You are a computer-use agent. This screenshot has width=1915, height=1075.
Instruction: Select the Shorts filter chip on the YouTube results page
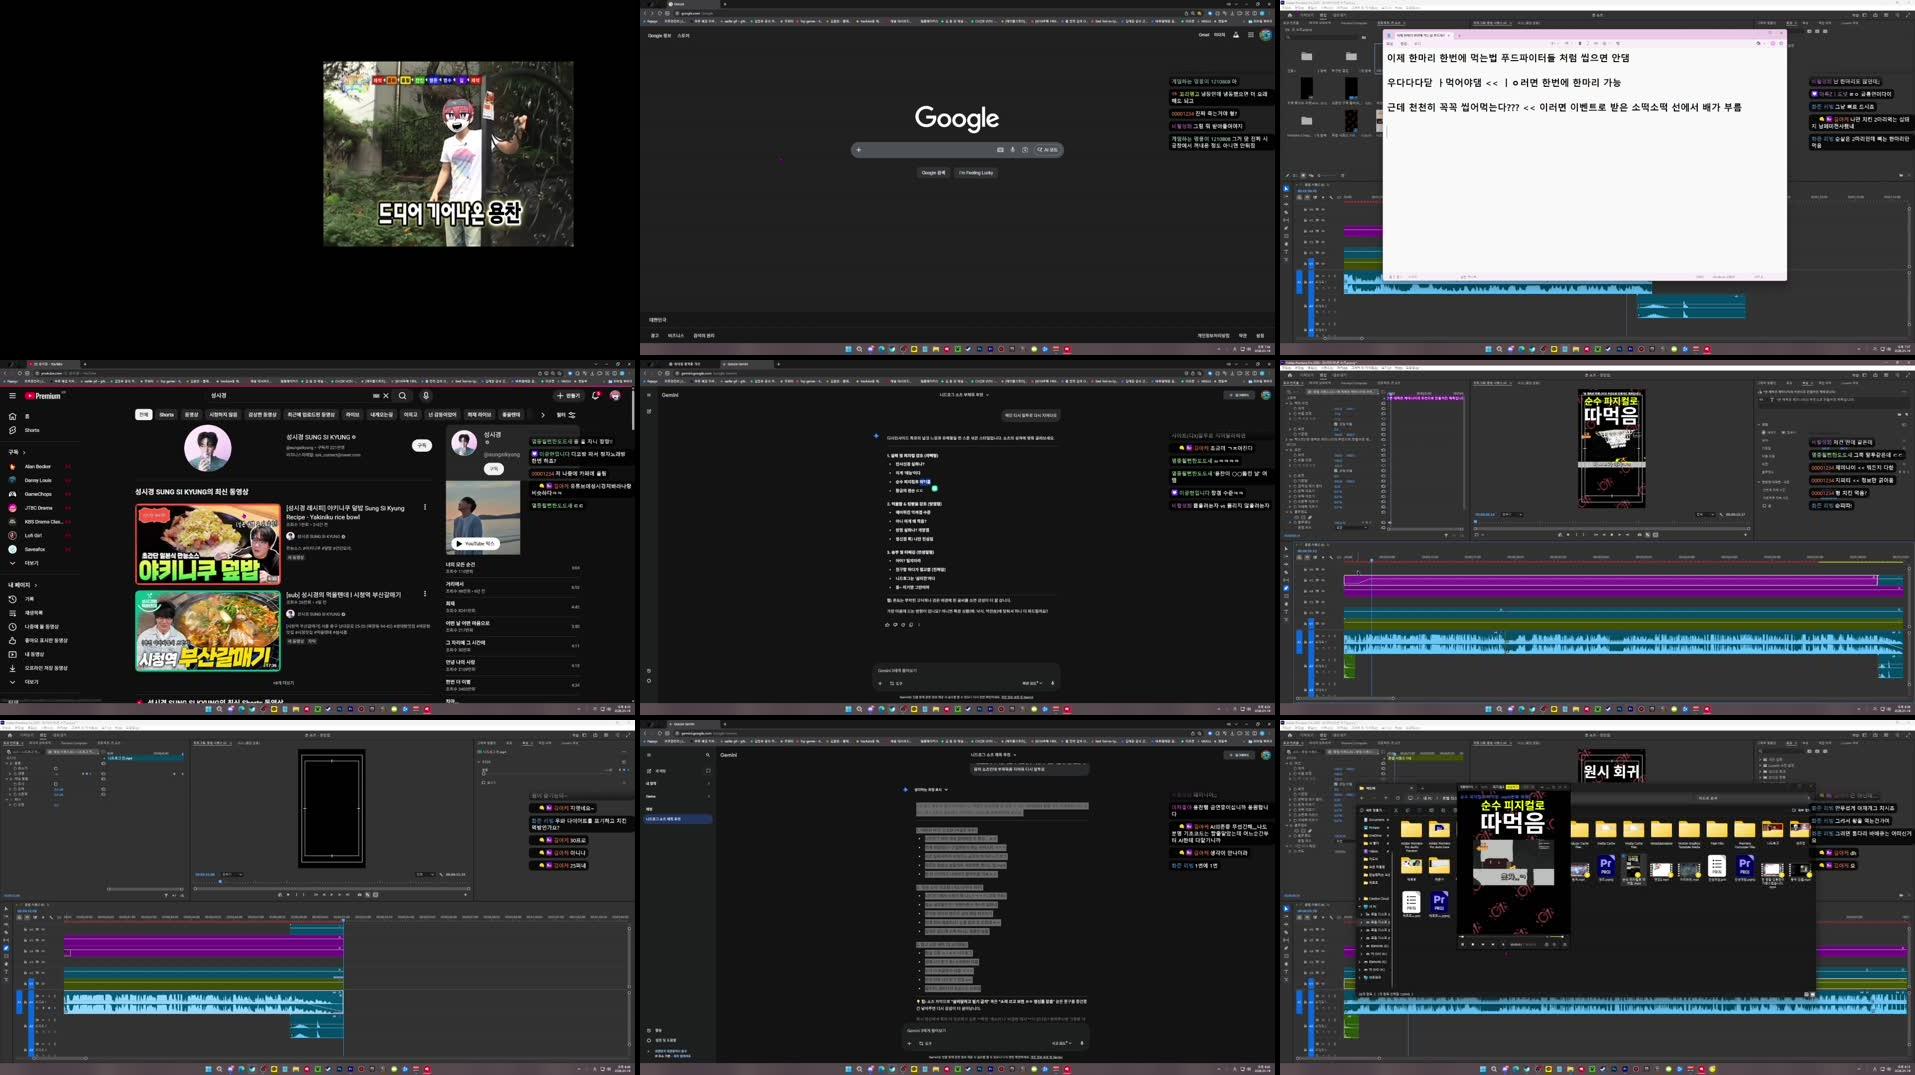(x=167, y=415)
